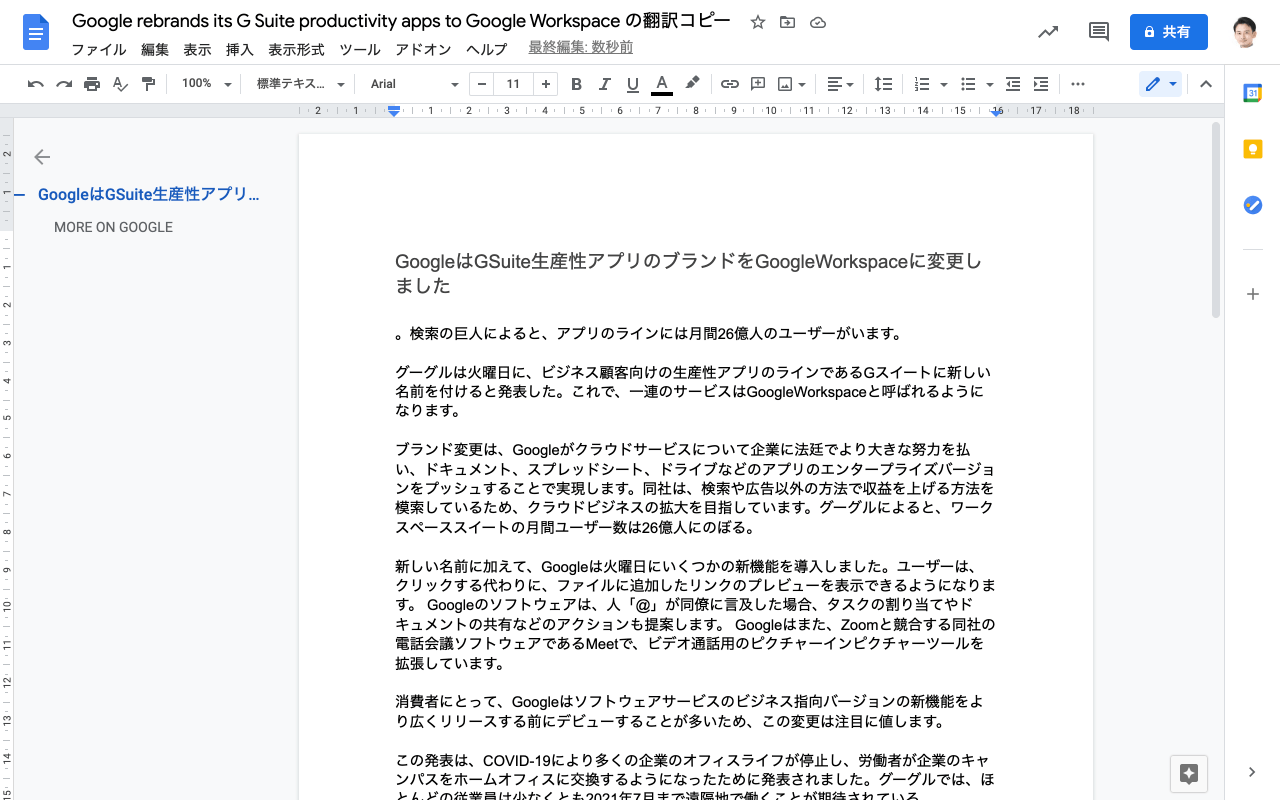Viewport: 1280px width, 800px height.
Task: Click the font size field showing 11
Action: point(513,84)
